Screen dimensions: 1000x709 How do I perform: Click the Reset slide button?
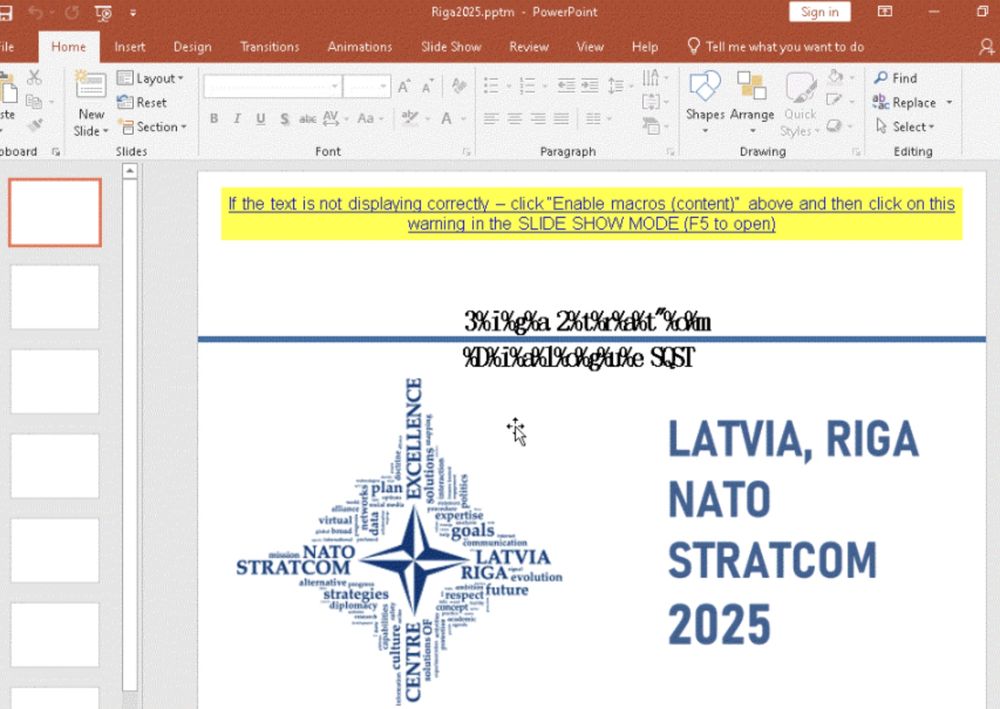tap(143, 102)
